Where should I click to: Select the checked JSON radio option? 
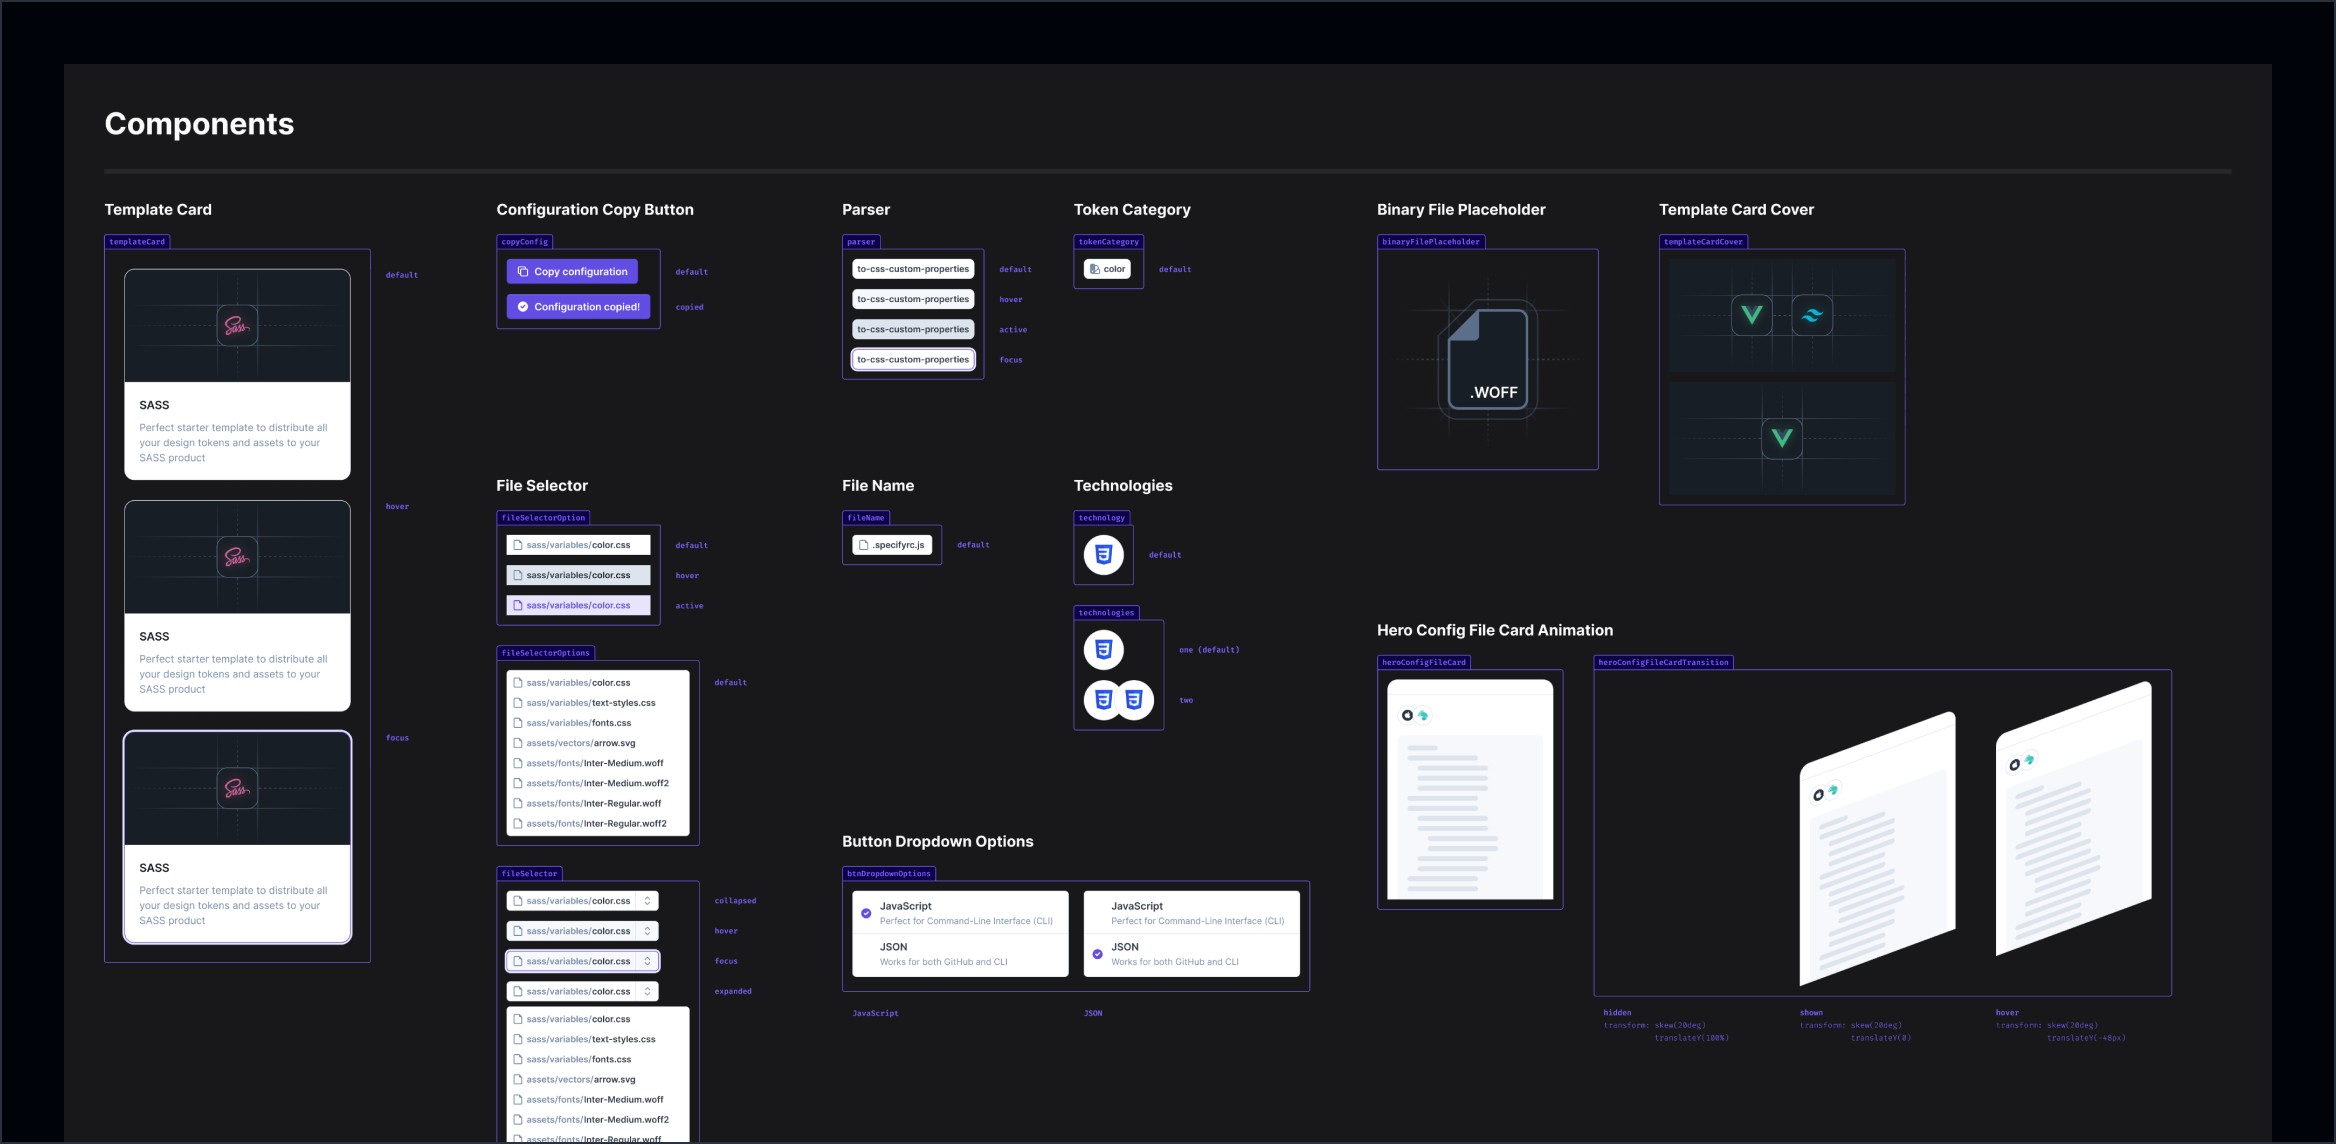[x=1097, y=954]
